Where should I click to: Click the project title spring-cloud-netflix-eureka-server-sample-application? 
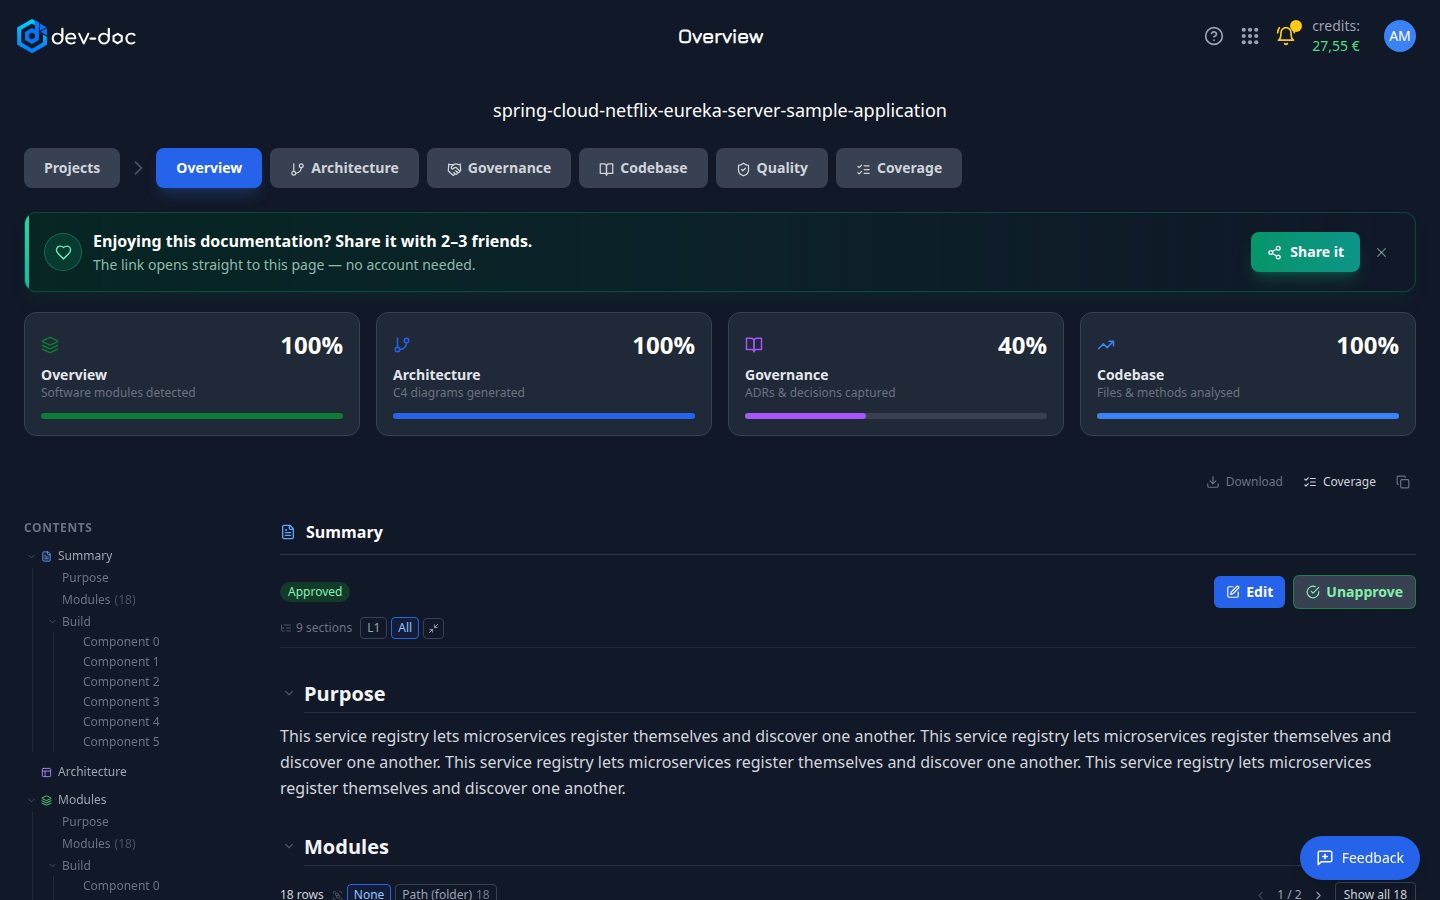[720, 110]
